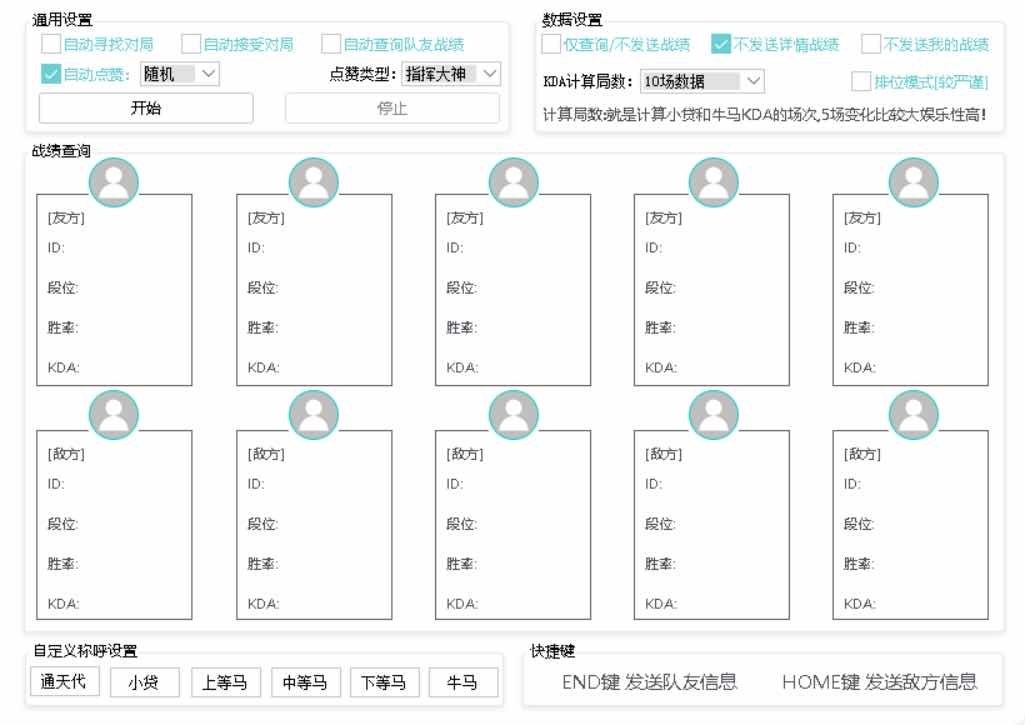
Task: Enable the 自动寻找对局 checkbox
Action: [51, 44]
